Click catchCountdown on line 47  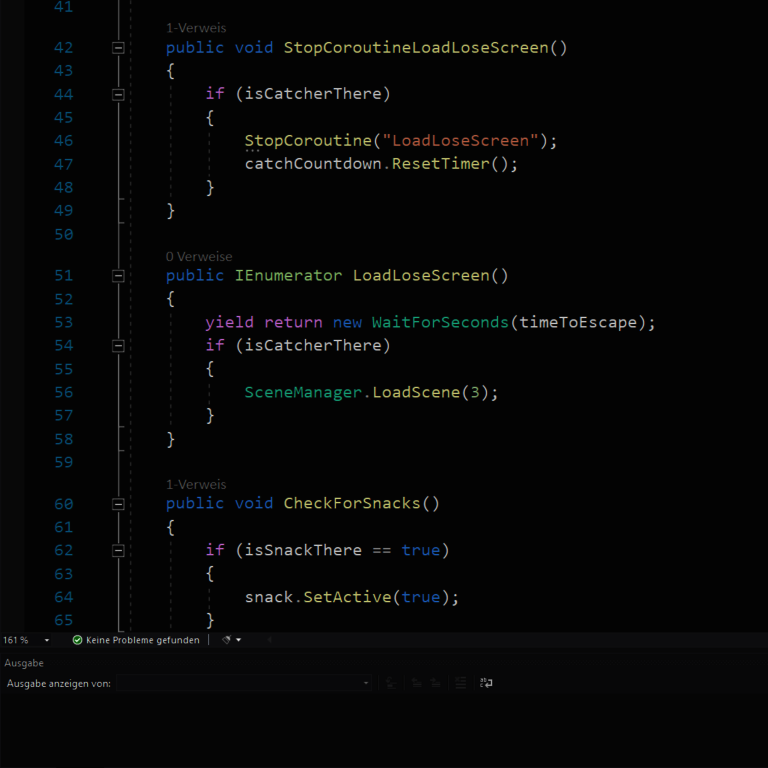(x=313, y=164)
